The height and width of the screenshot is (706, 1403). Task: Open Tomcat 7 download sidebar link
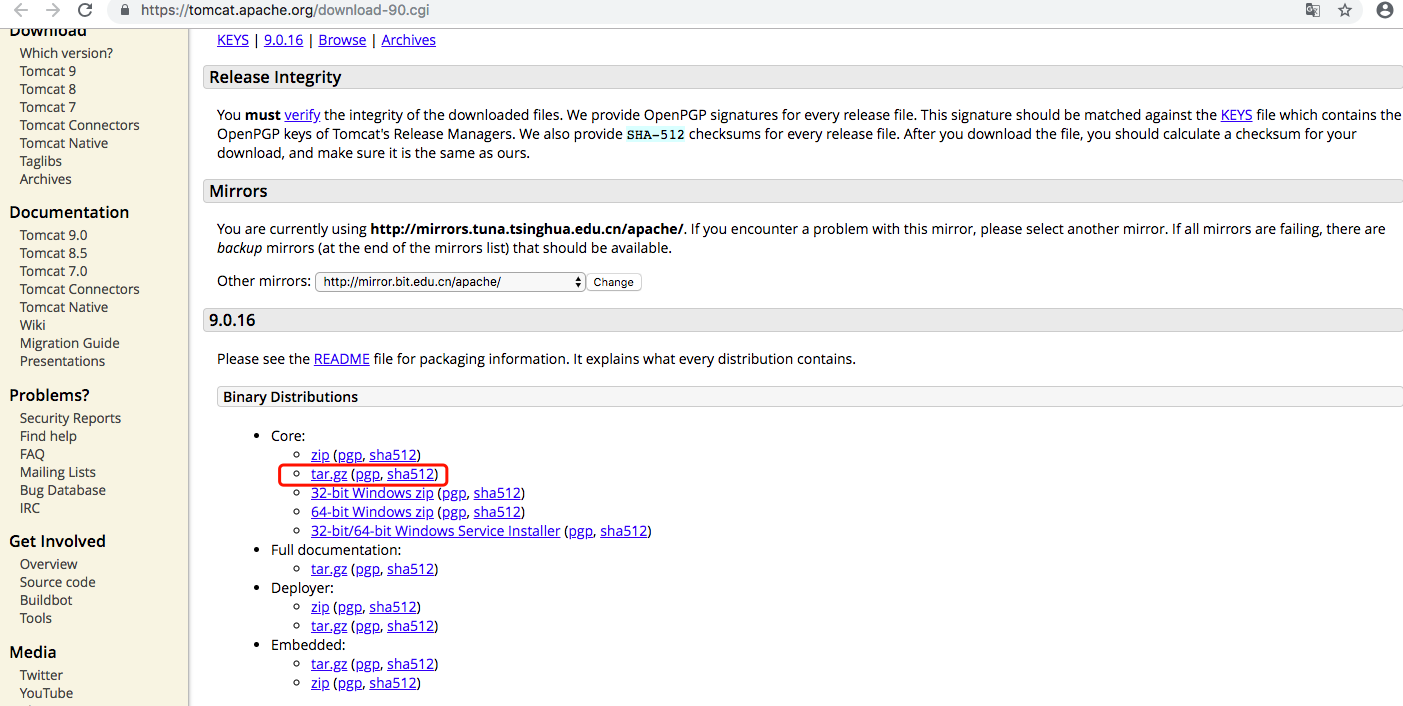coord(48,107)
